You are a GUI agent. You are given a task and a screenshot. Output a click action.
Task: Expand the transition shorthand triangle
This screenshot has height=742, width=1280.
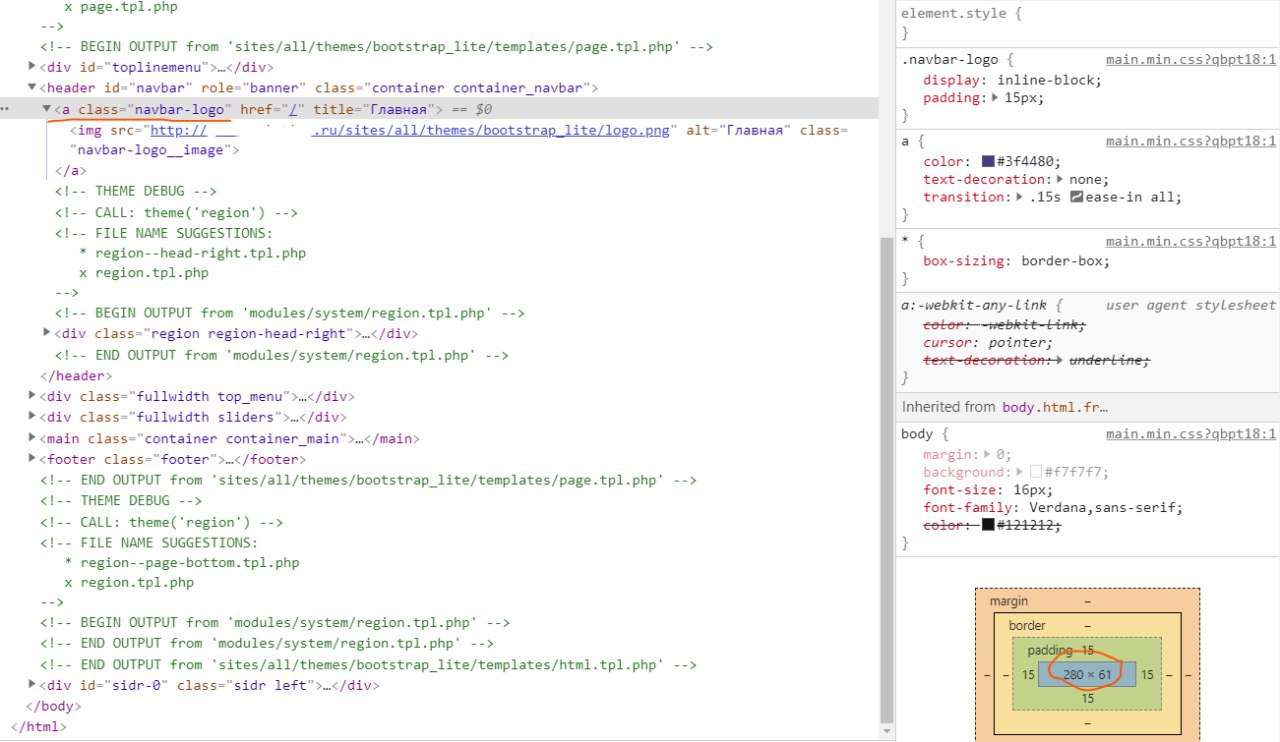tap(1021, 197)
